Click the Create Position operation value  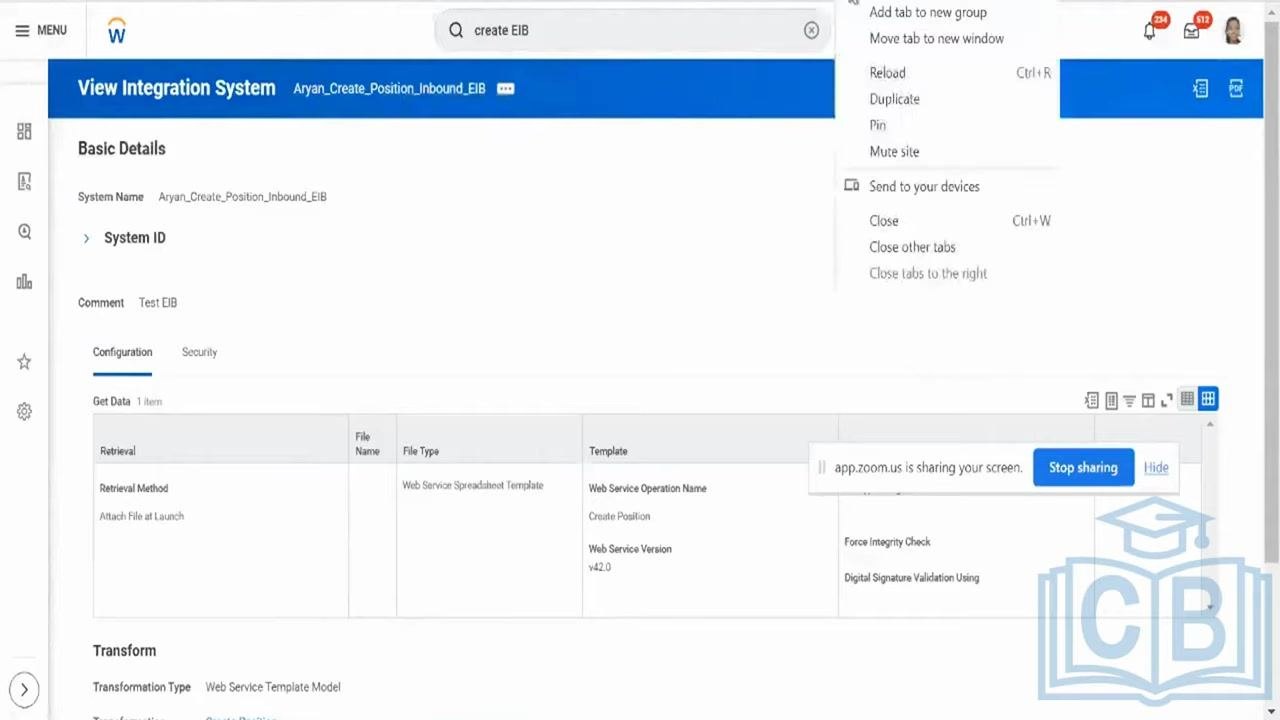tap(619, 516)
